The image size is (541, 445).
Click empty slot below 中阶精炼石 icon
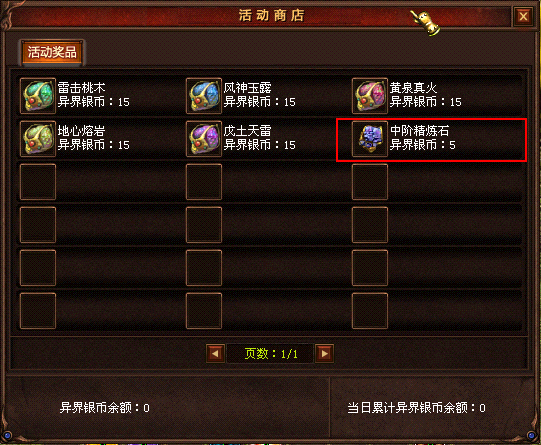pyautogui.click(x=370, y=182)
